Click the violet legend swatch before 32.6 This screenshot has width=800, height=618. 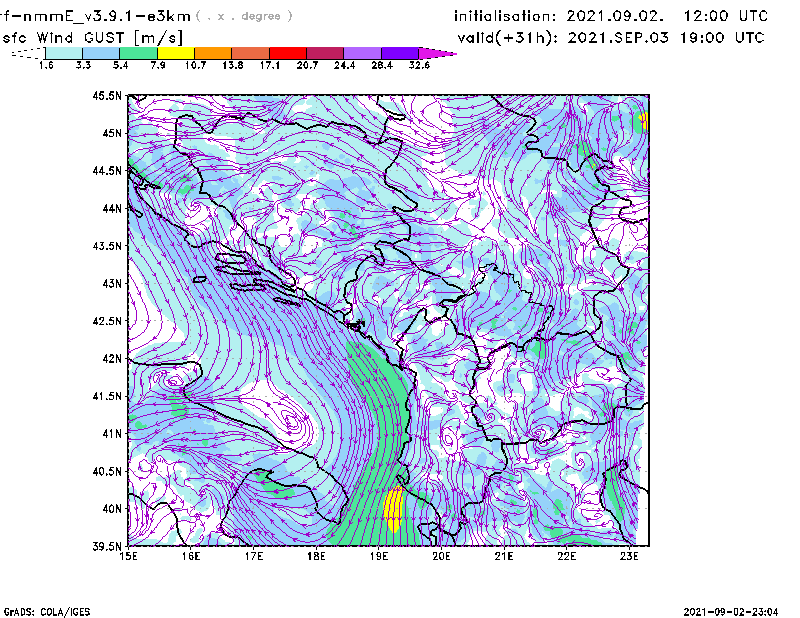point(400,53)
